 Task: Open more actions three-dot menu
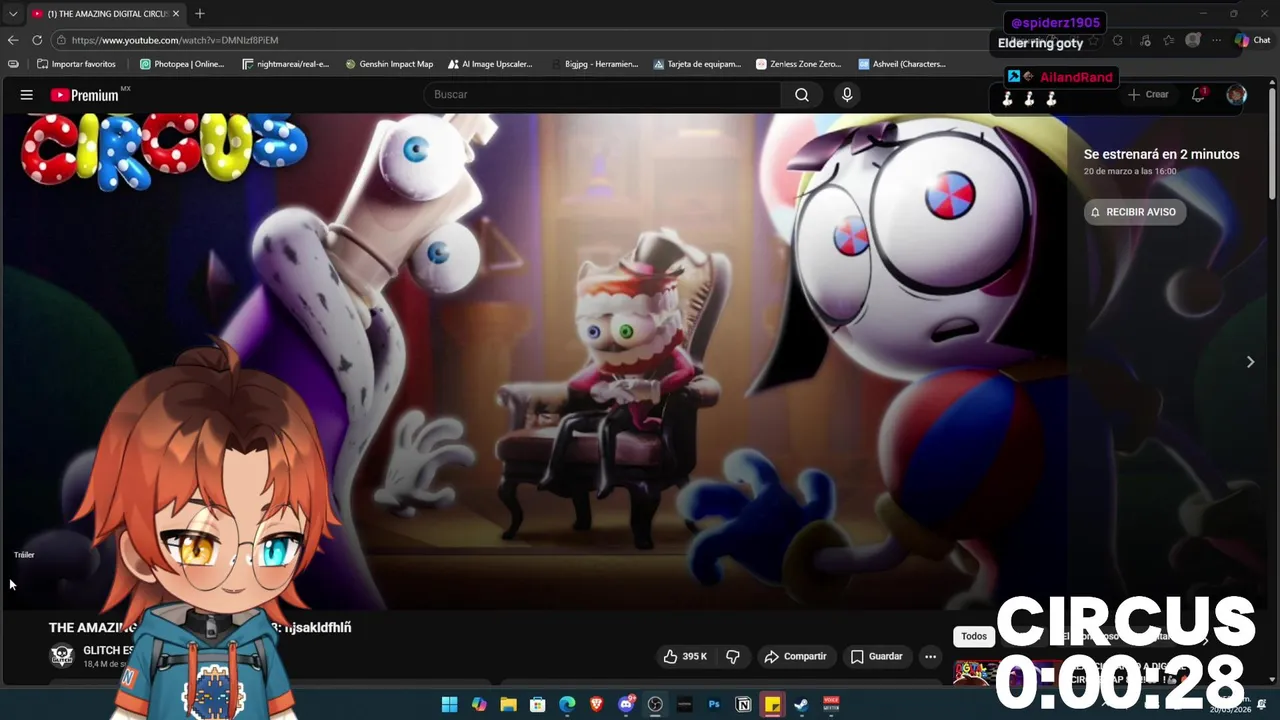pos(930,657)
